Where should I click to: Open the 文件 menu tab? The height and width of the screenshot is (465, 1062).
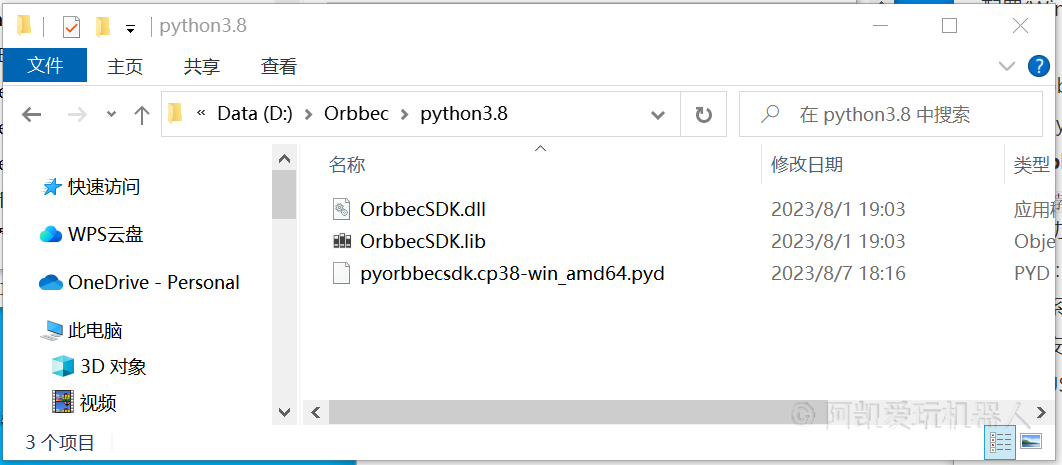(45, 66)
